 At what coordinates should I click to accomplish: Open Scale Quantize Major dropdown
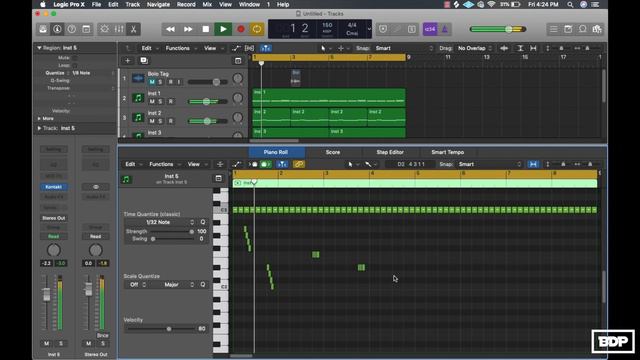click(173, 284)
